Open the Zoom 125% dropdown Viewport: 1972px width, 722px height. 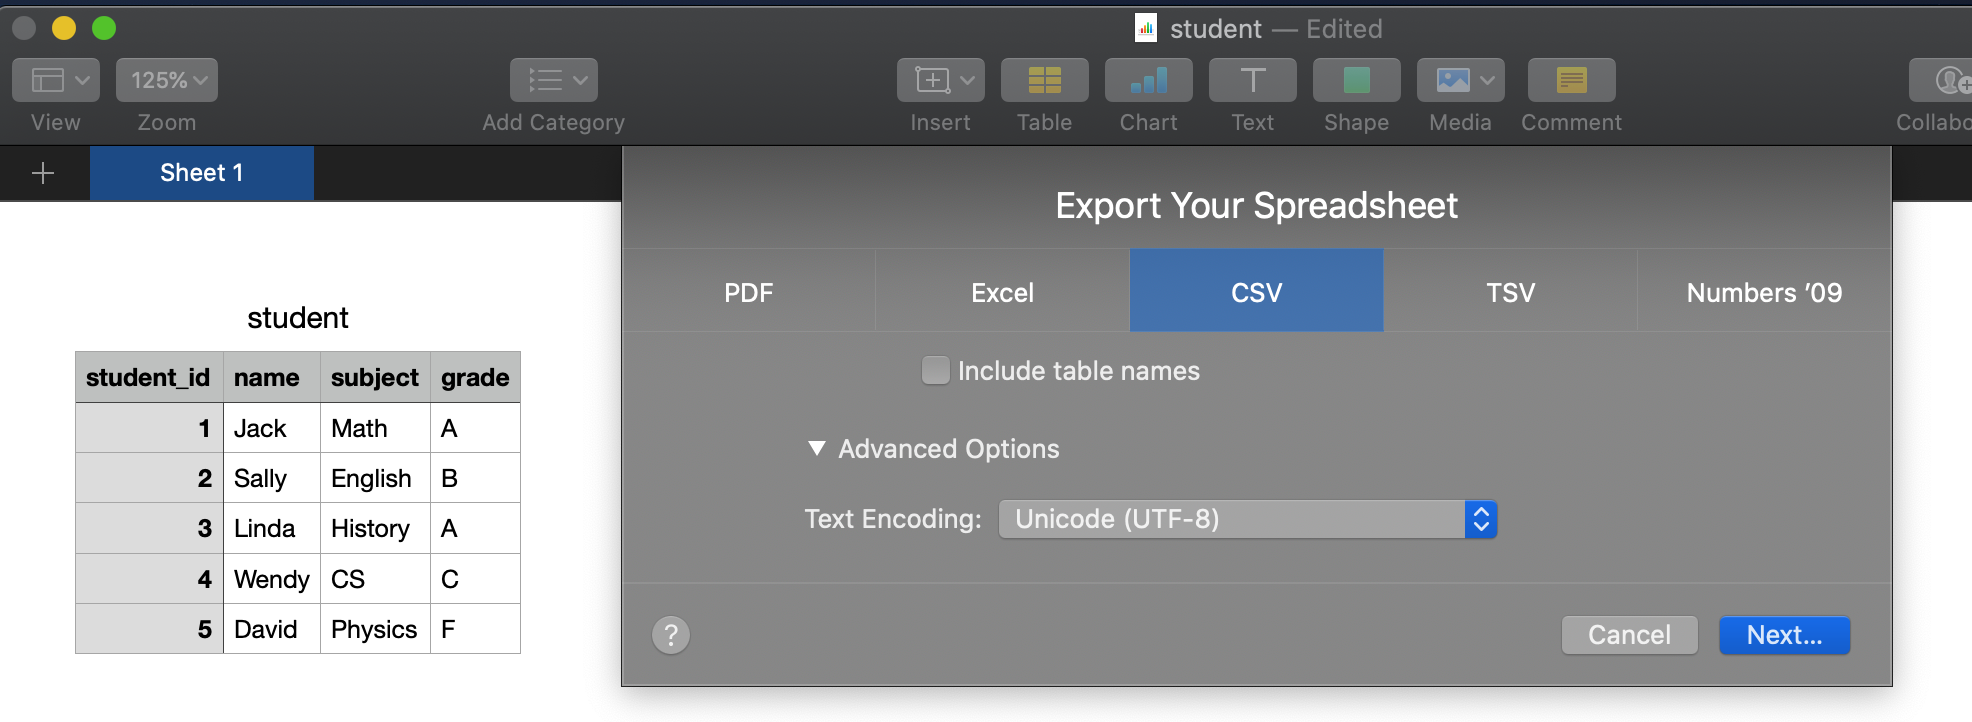167,80
